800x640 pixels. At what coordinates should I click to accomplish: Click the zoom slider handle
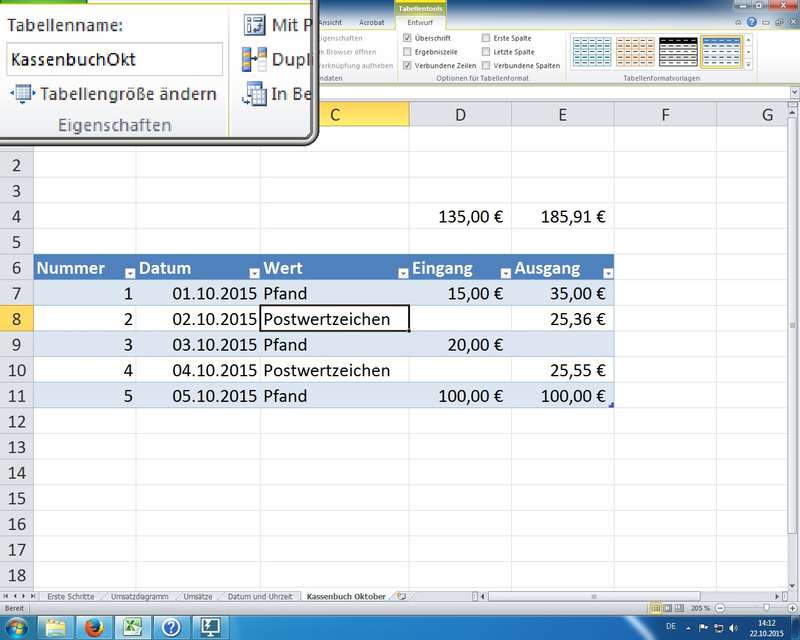766,608
